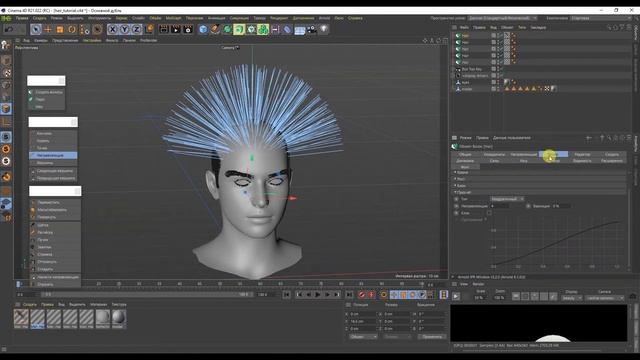Click Go to end of animation button

[349, 294]
